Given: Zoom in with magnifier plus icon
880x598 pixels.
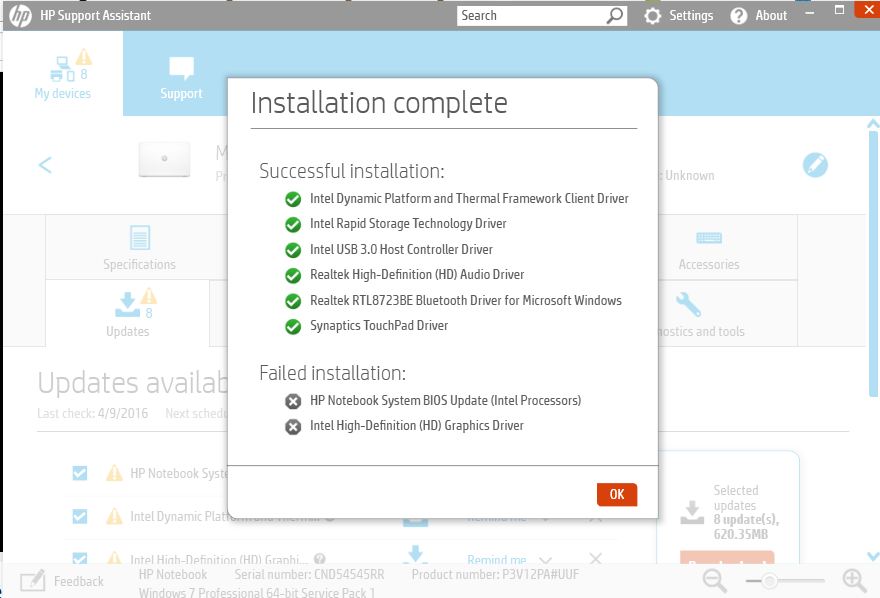Looking at the screenshot, I should [x=854, y=581].
